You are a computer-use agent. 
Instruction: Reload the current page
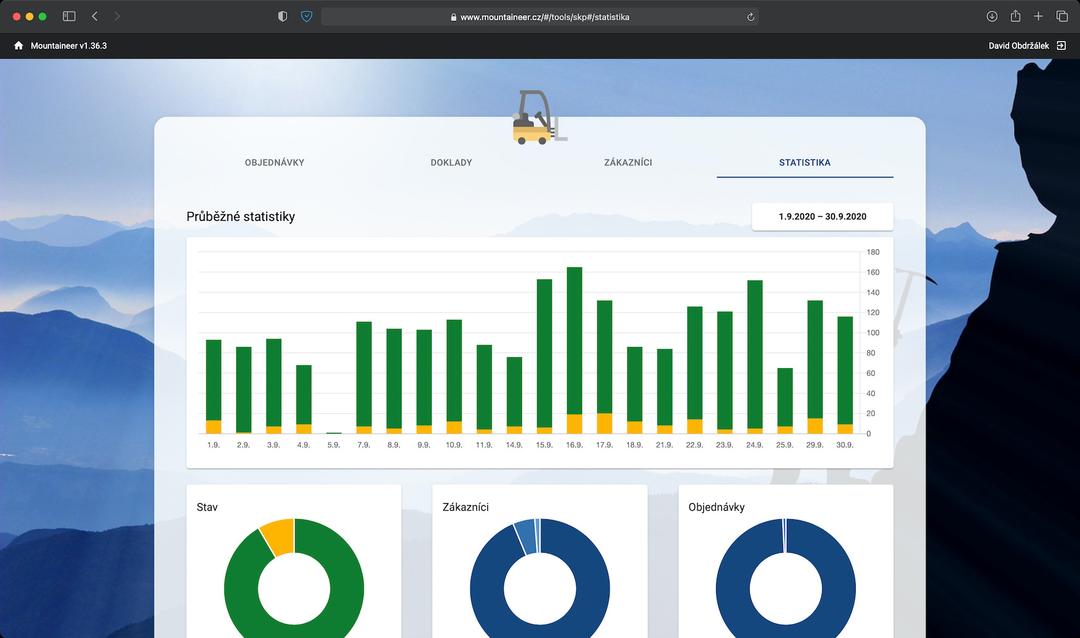pos(750,17)
